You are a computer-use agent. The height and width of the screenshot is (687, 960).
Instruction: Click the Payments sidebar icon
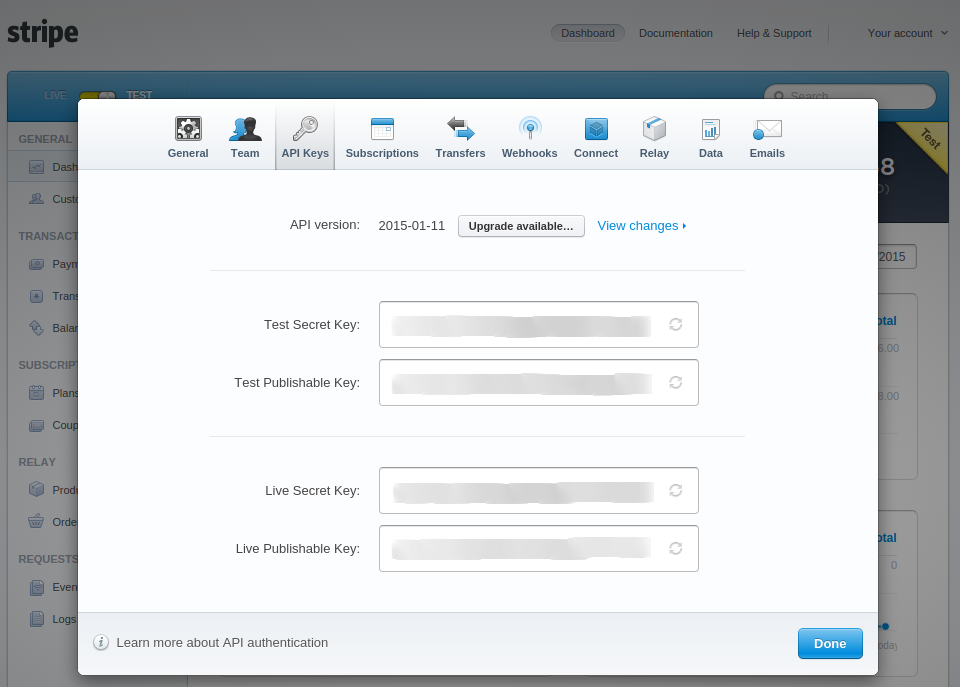[37, 264]
